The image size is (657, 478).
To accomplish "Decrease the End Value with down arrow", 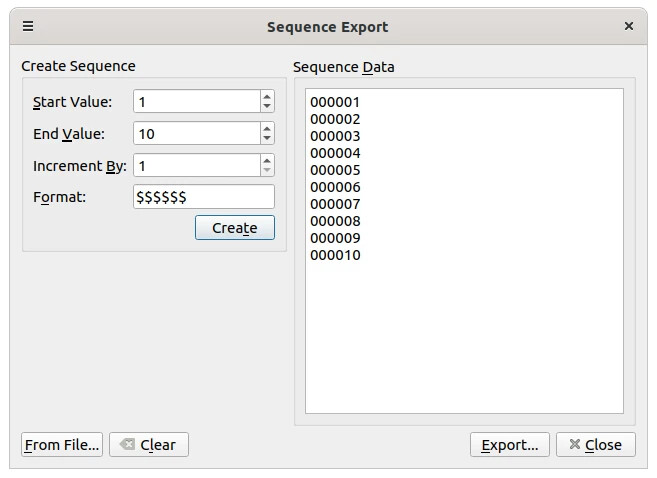I will [267, 139].
